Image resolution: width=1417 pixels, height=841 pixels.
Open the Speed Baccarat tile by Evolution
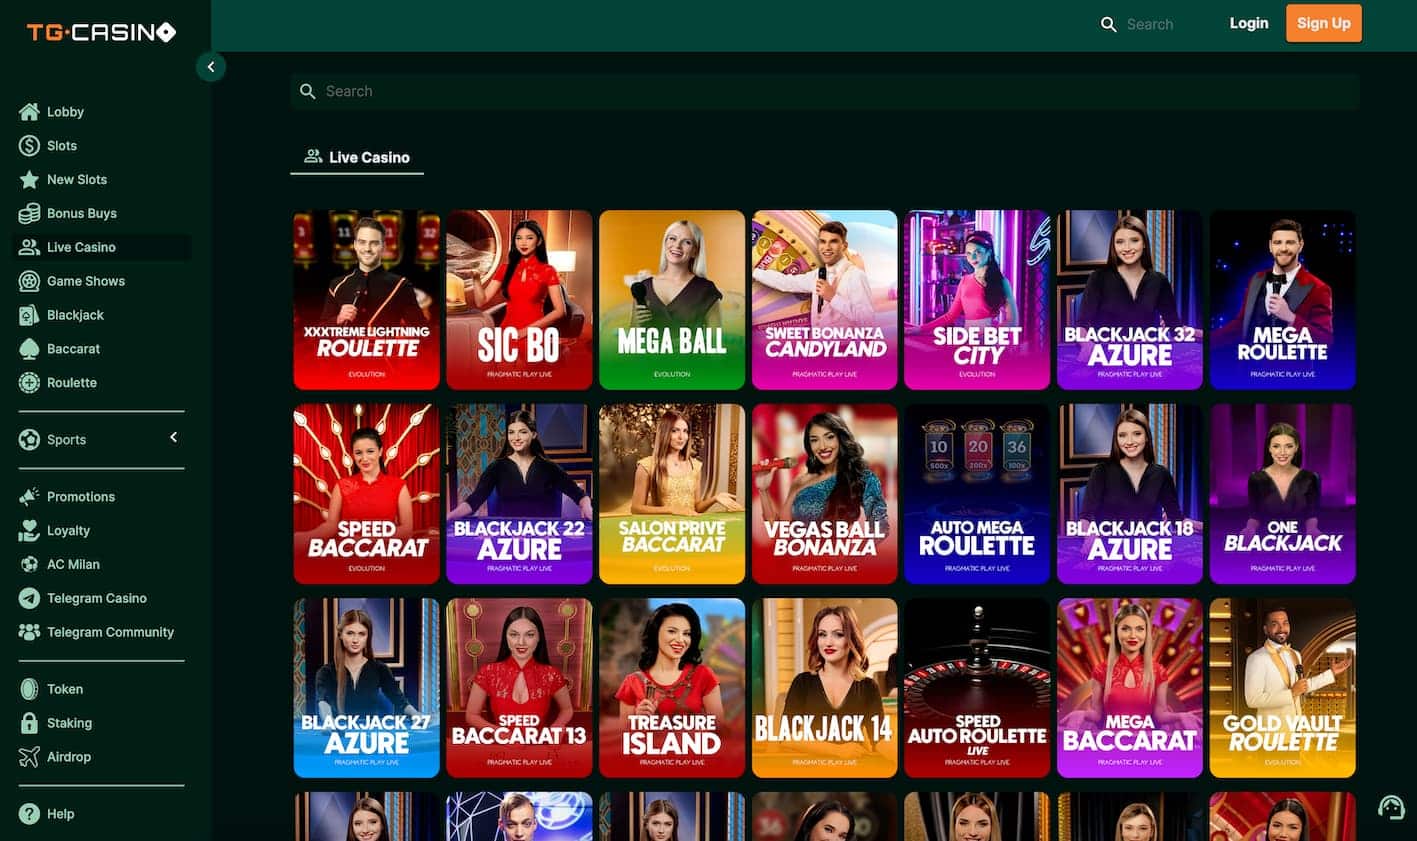click(x=367, y=494)
